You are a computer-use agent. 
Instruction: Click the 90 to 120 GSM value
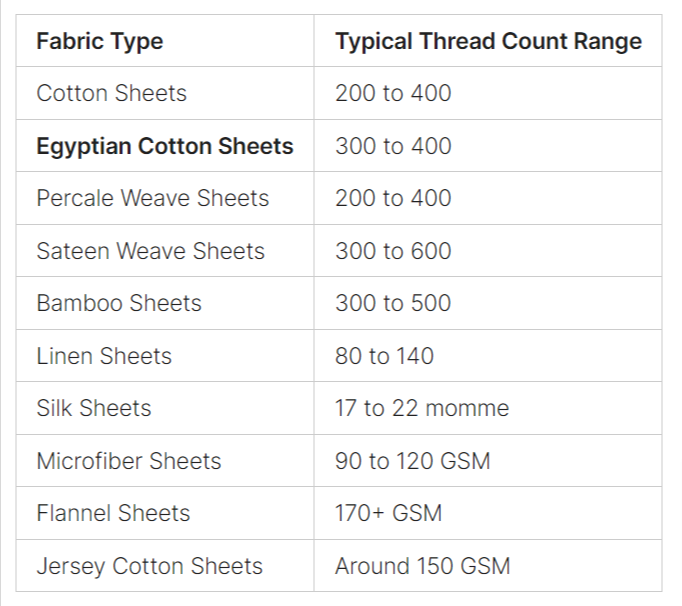pyautogui.click(x=413, y=461)
